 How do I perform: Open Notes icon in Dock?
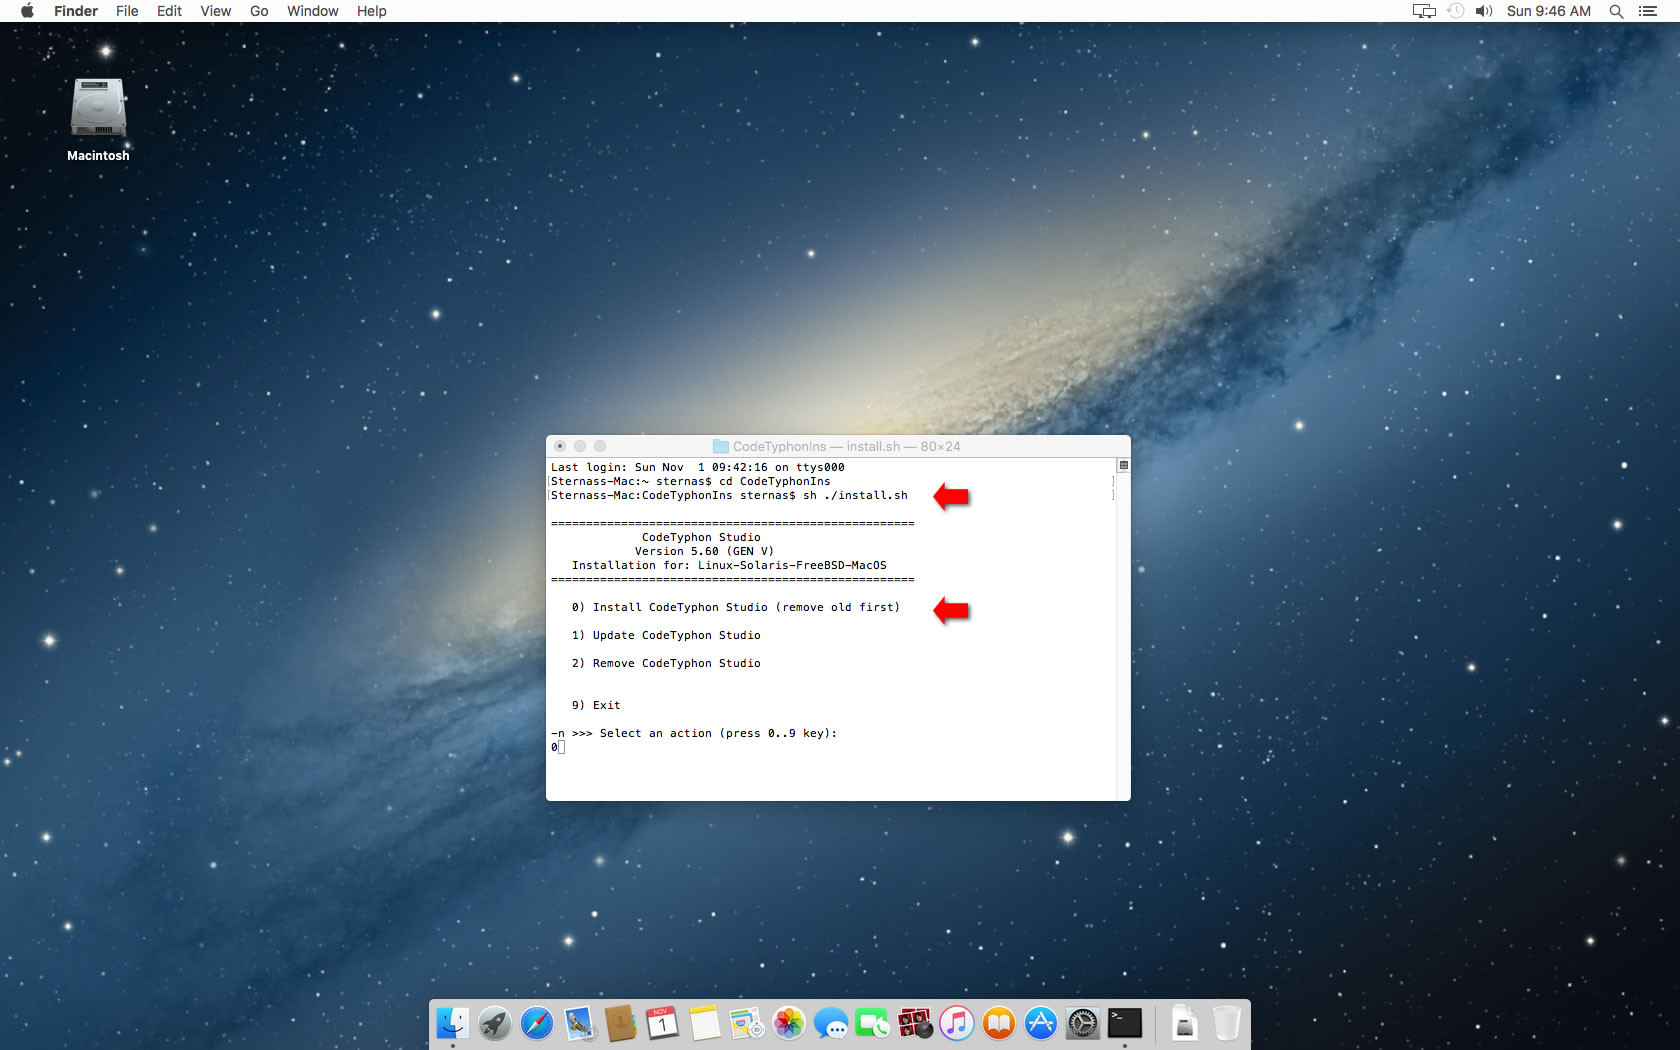pos(704,1023)
